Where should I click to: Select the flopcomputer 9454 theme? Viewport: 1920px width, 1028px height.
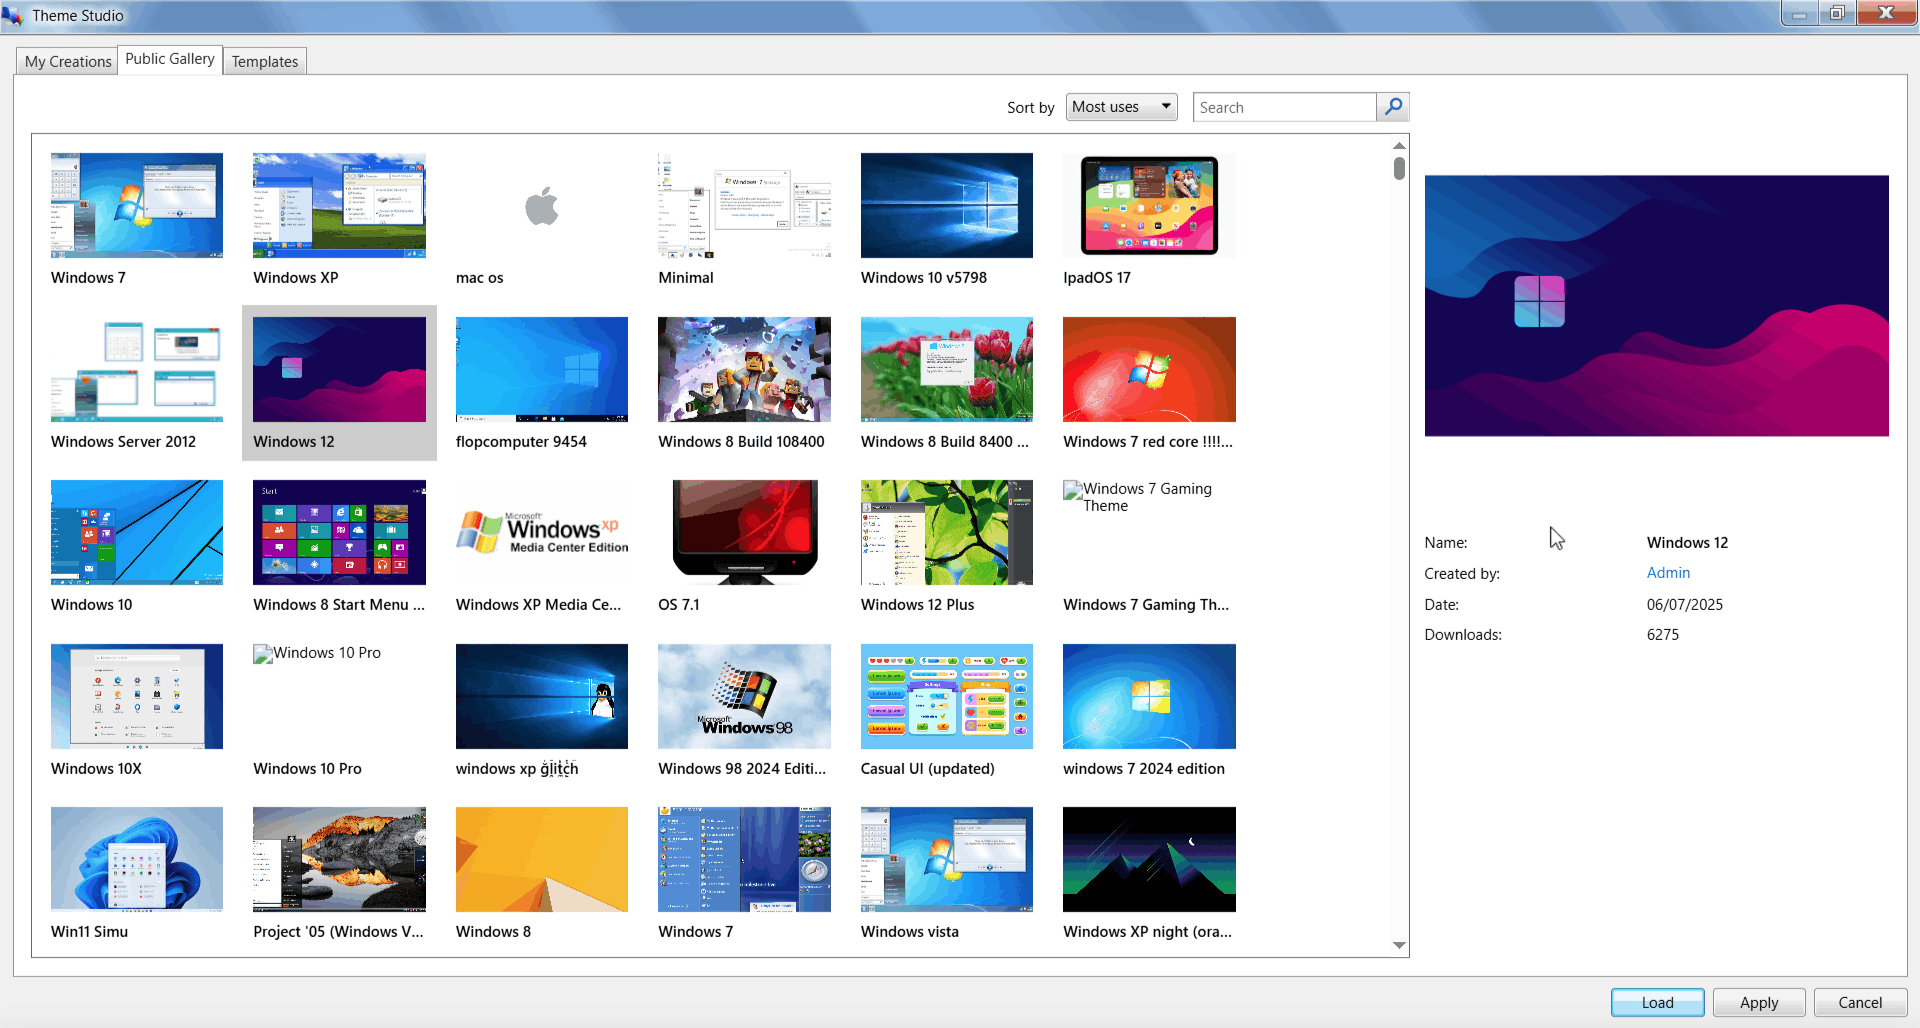541,369
